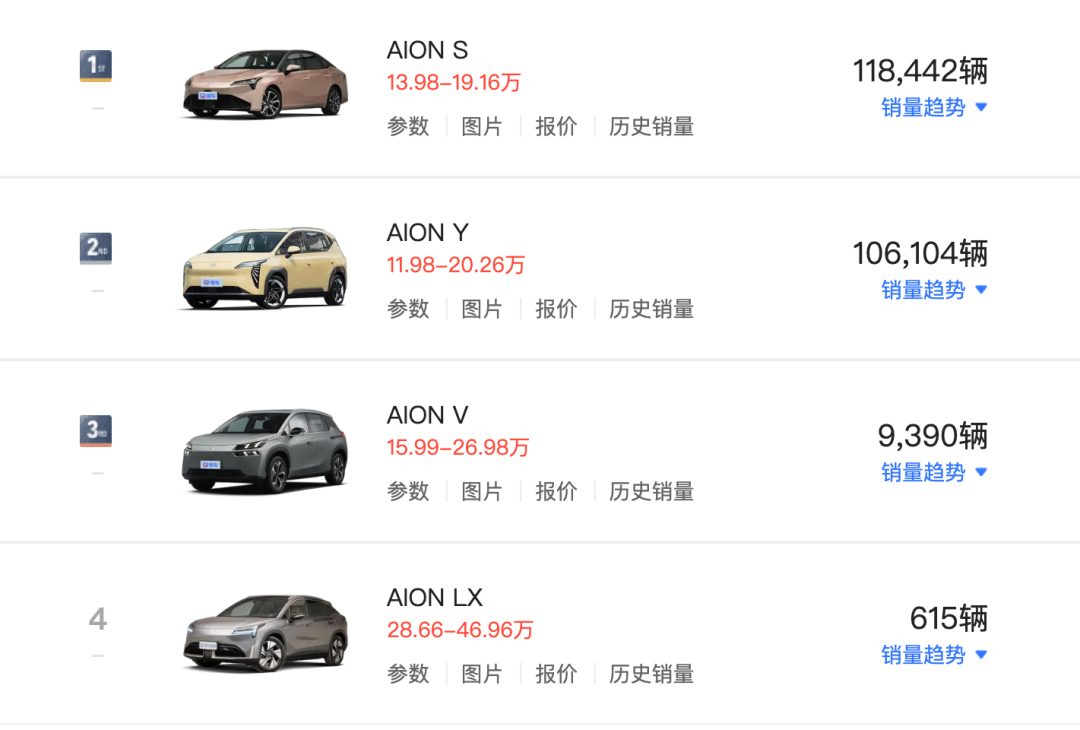The height and width of the screenshot is (730, 1080).
Task: Expand sales trend for AION Y
Action: (x=934, y=290)
